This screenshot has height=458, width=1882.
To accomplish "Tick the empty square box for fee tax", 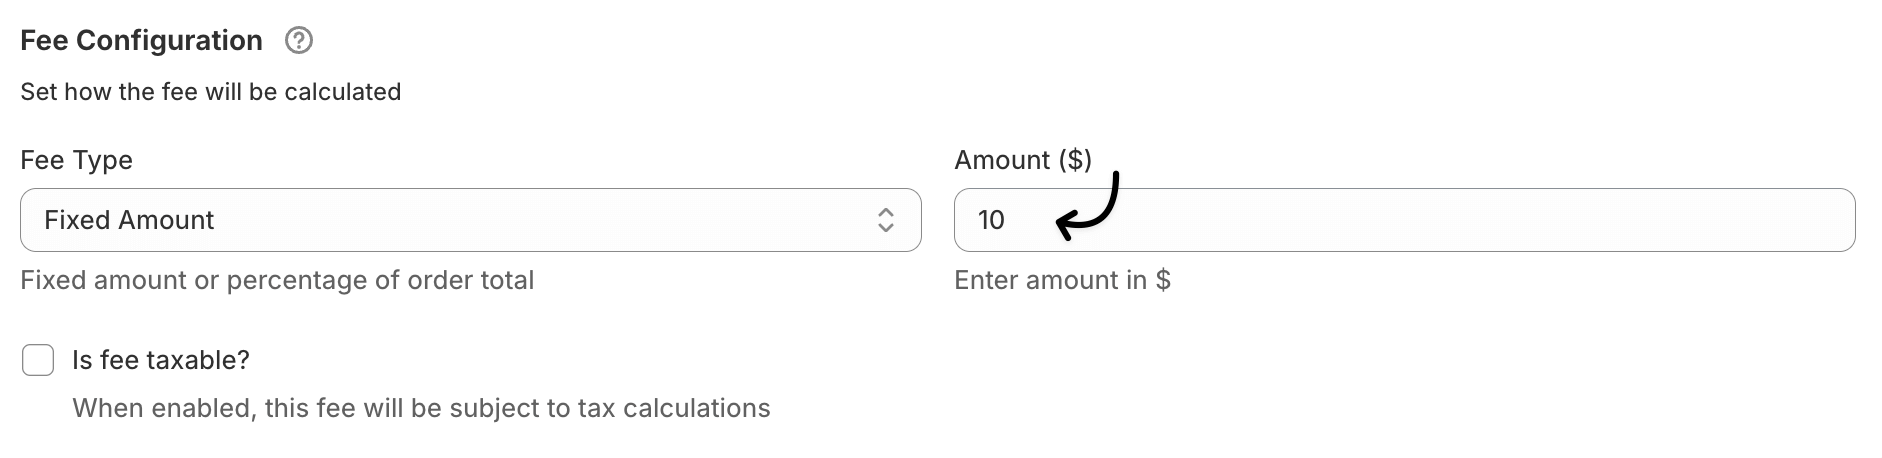I will tap(38, 360).
